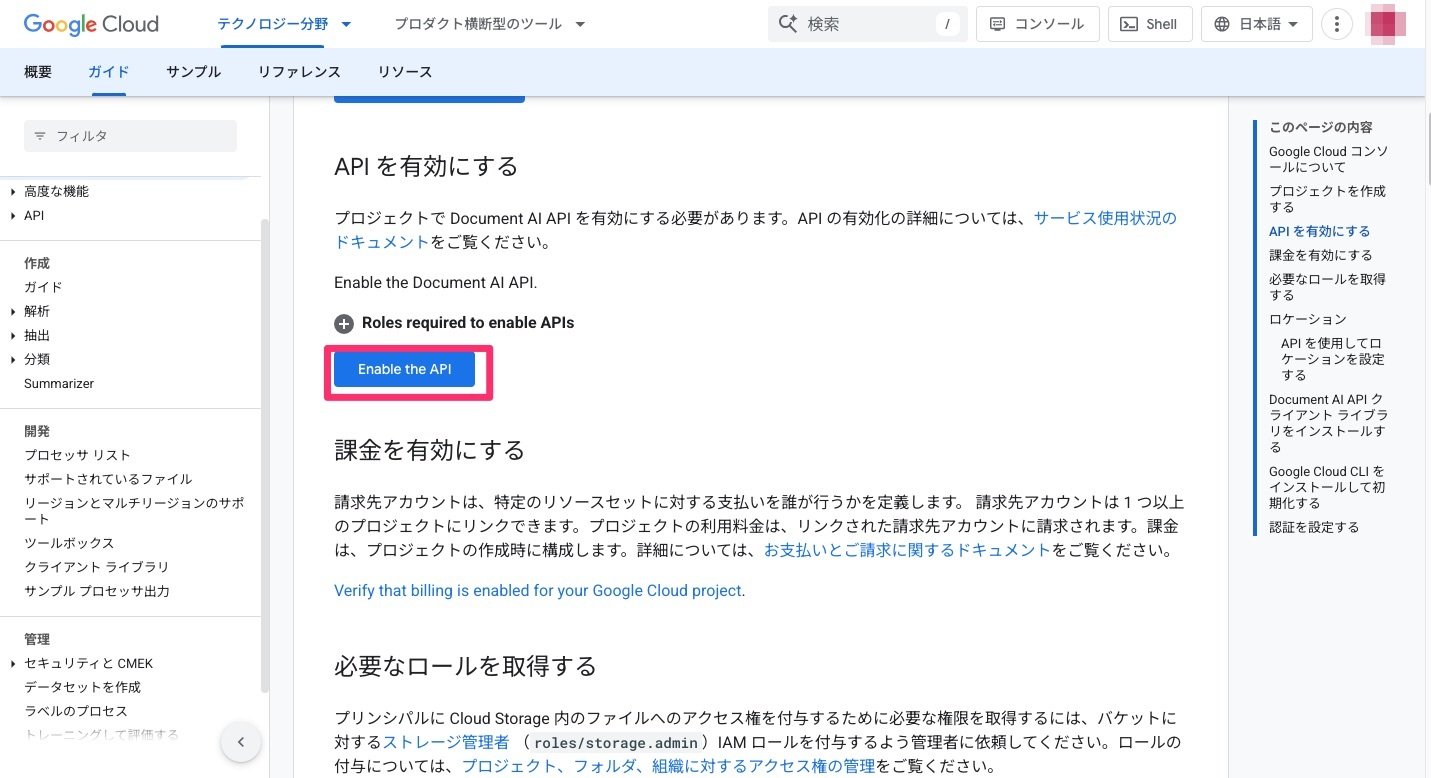The width and height of the screenshot is (1431, 778).
Task: Expand the API section in the sidebar
Action: pyautogui.click(x=12, y=215)
